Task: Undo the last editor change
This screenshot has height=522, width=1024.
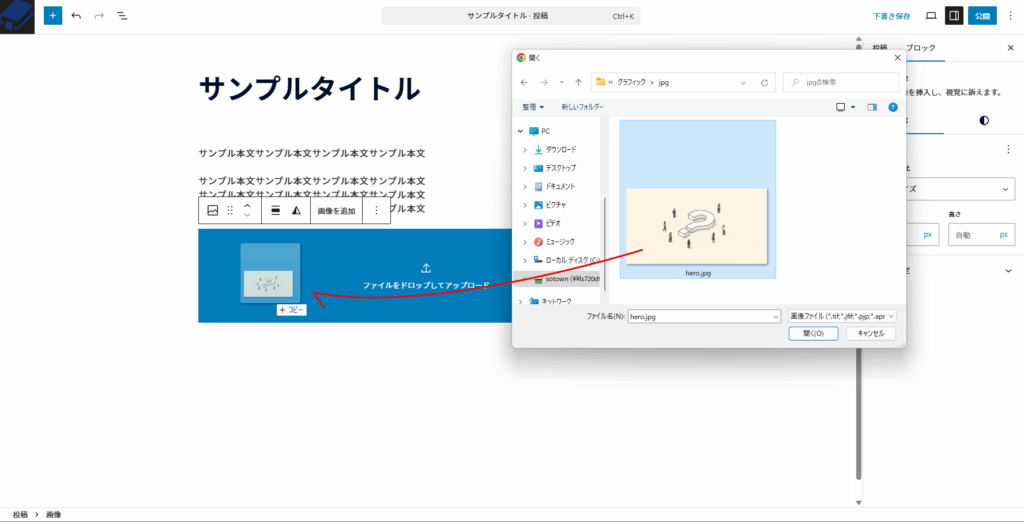Action: pyautogui.click(x=76, y=16)
